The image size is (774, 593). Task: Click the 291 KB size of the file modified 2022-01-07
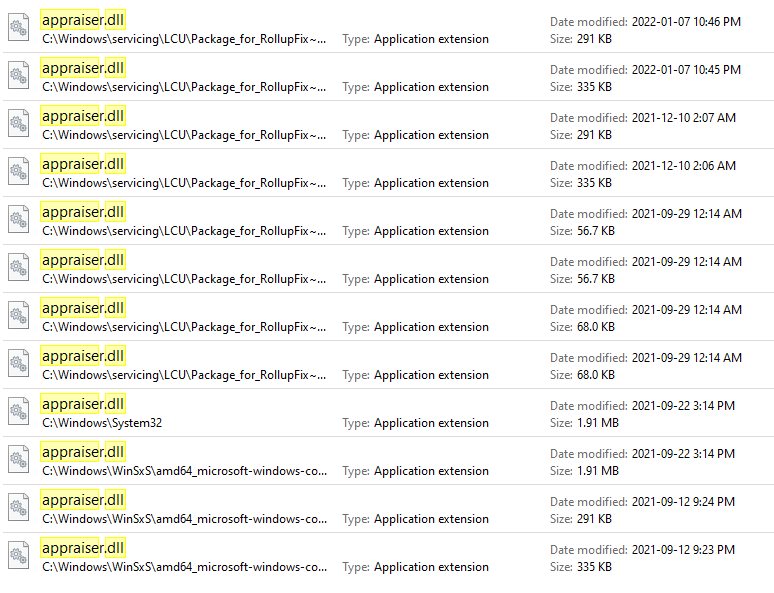coord(594,39)
